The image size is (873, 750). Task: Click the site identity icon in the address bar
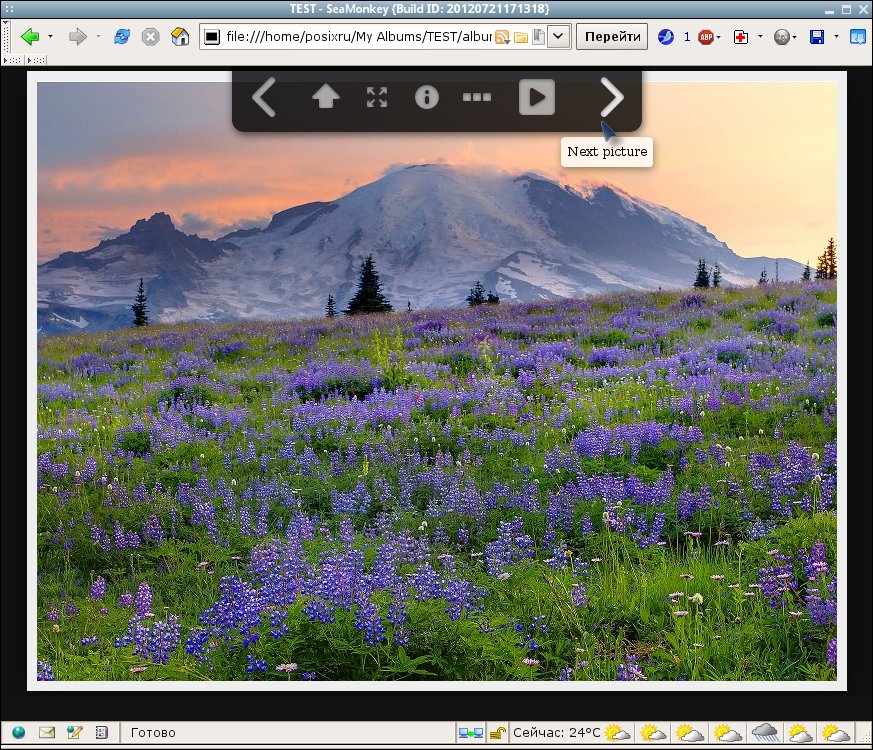[212, 37]
